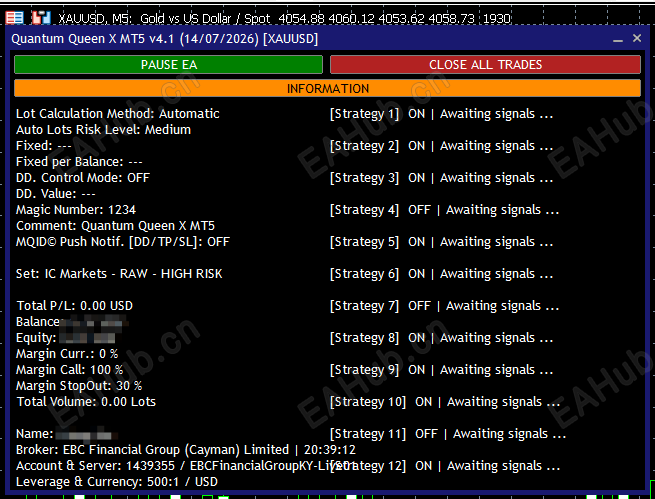The width and height of the screenshot is (655, 499).
Task: Click 'Margin Call: 100 %' text
Action: click(x=70, y=370)
